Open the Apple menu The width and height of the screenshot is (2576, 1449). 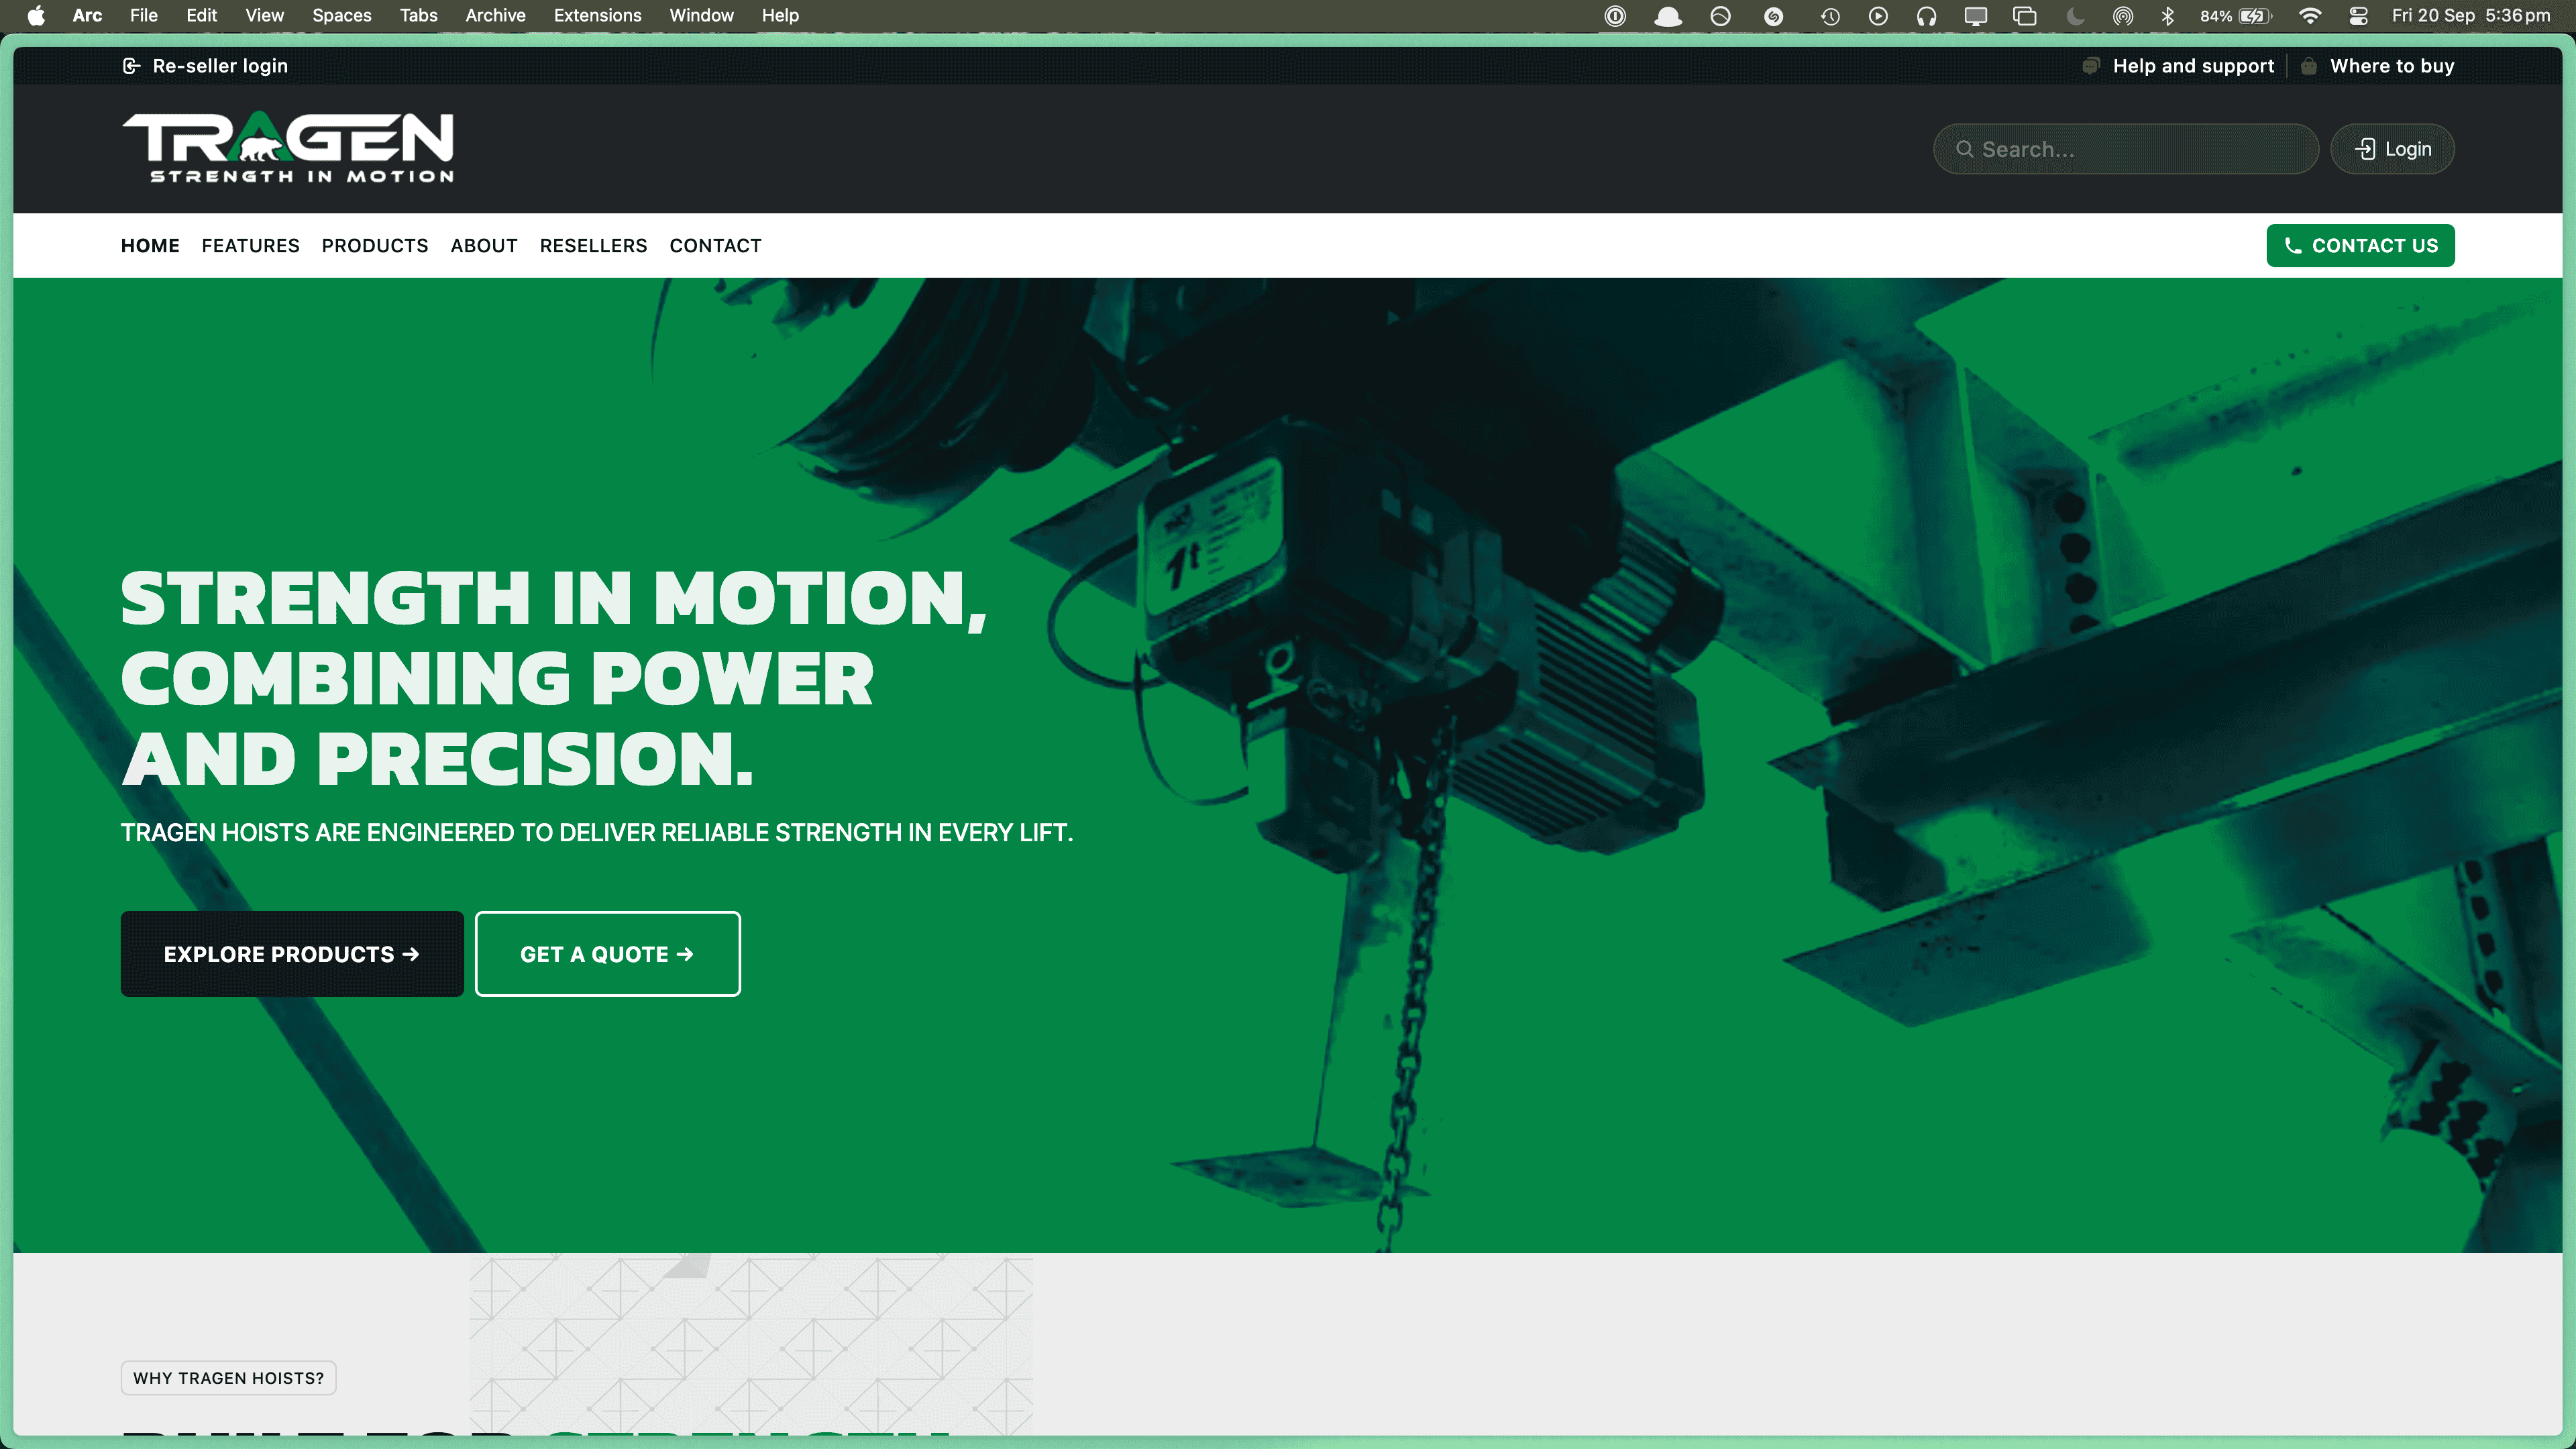36,15
